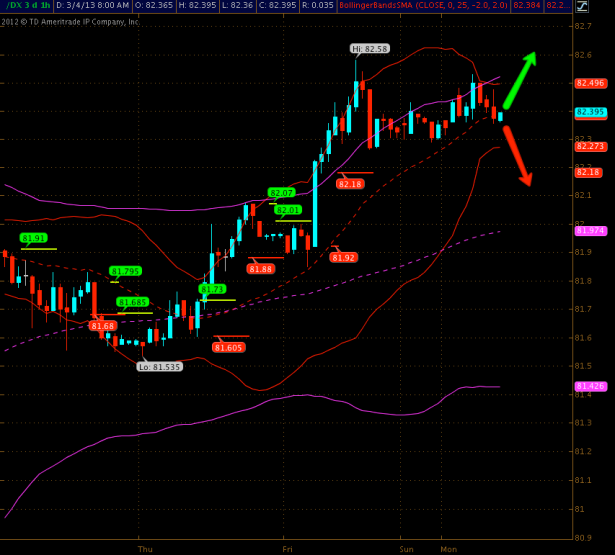
Task: Click the Fri label on time axis
Action: pyautogui.click(x=288, y=549)
